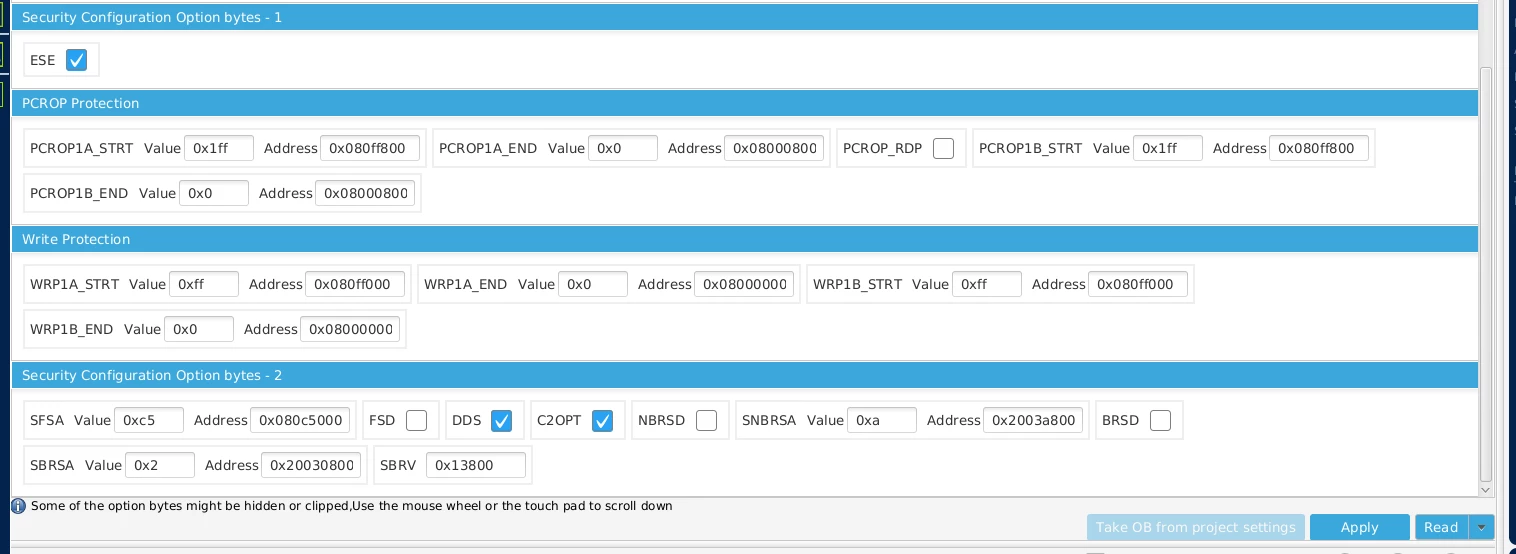Click the Read button
Viewport: 1516px width, 554px height.
1441,527
